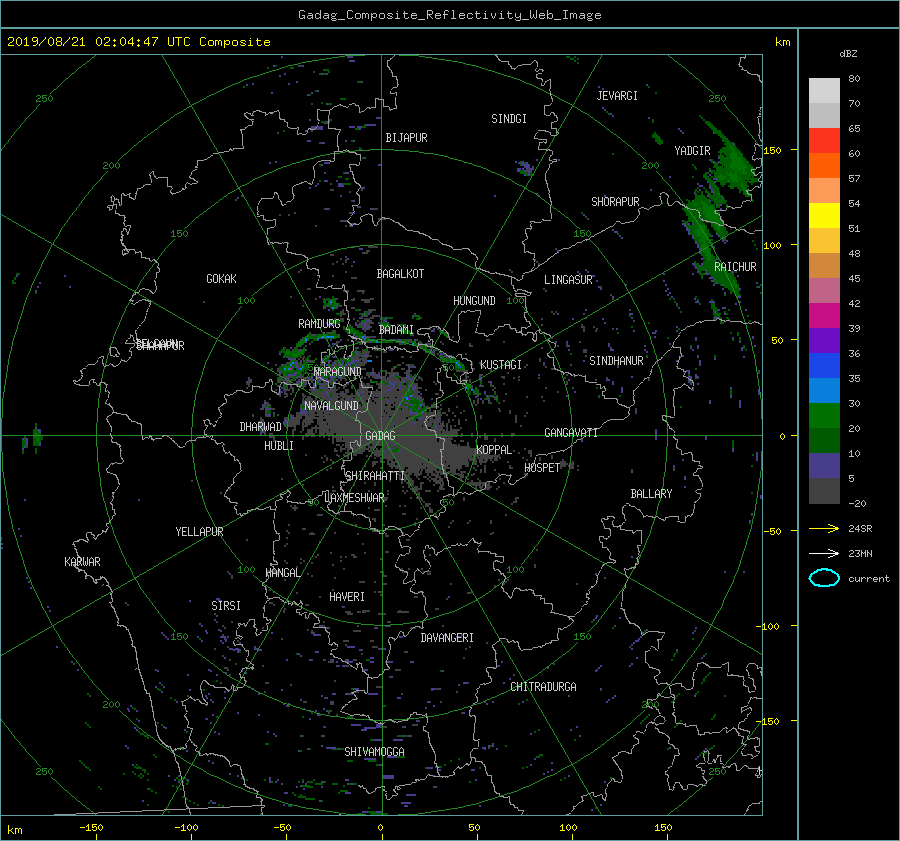Click the SHIVAMOGGA city label

tap(374, 752)
